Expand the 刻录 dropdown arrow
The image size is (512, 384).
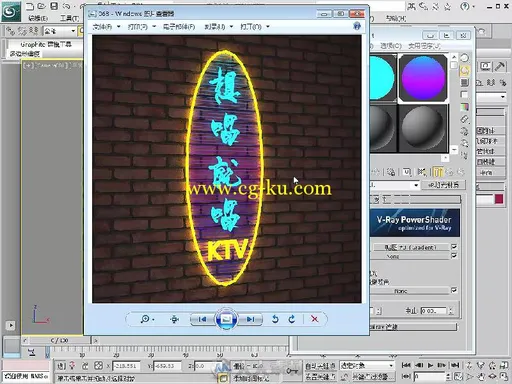coord(231,27)
